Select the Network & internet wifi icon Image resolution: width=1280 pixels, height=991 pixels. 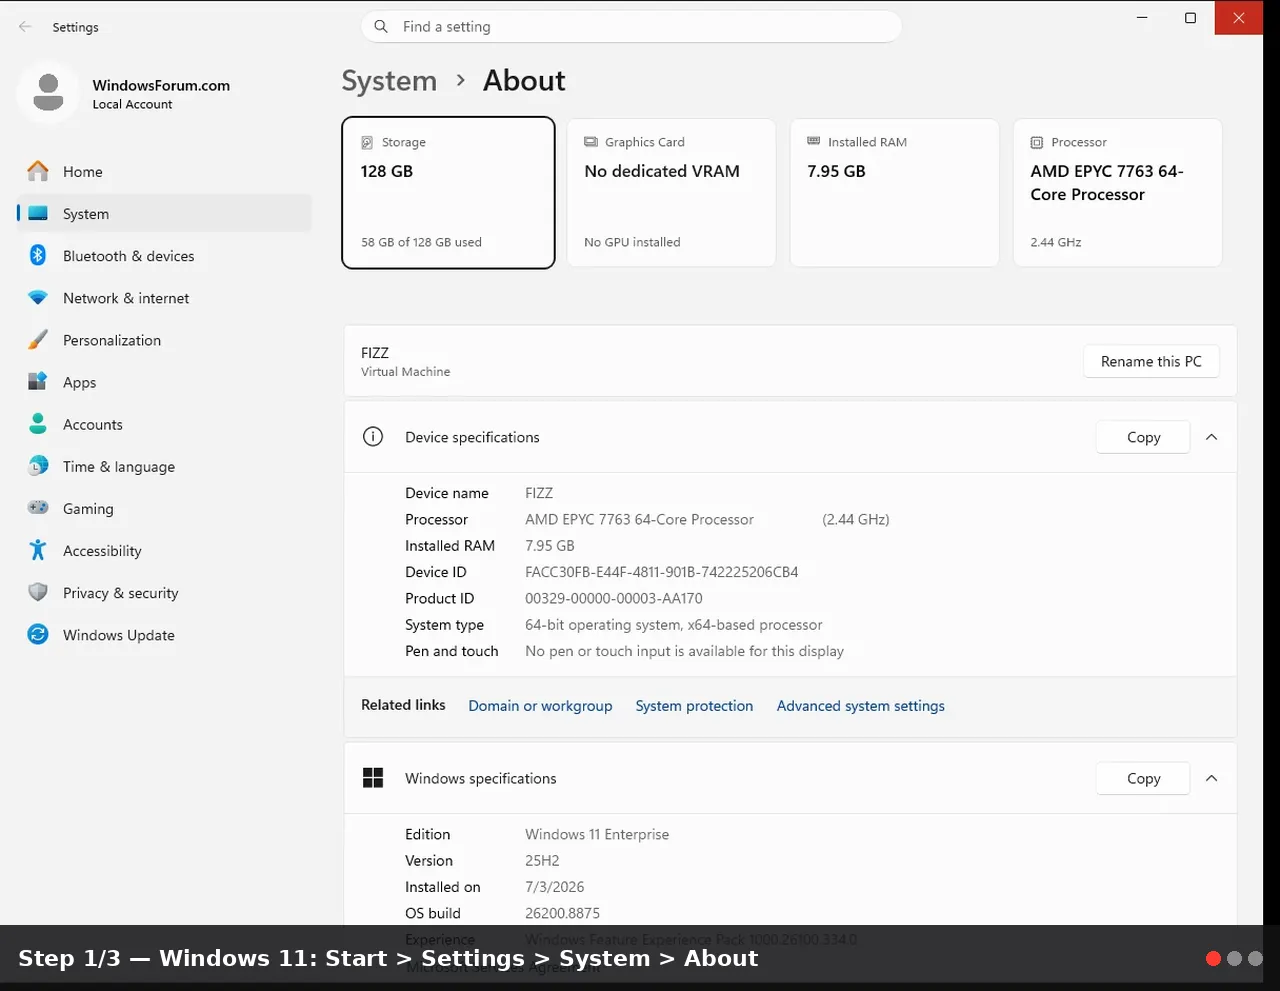[x=38, y=298]
